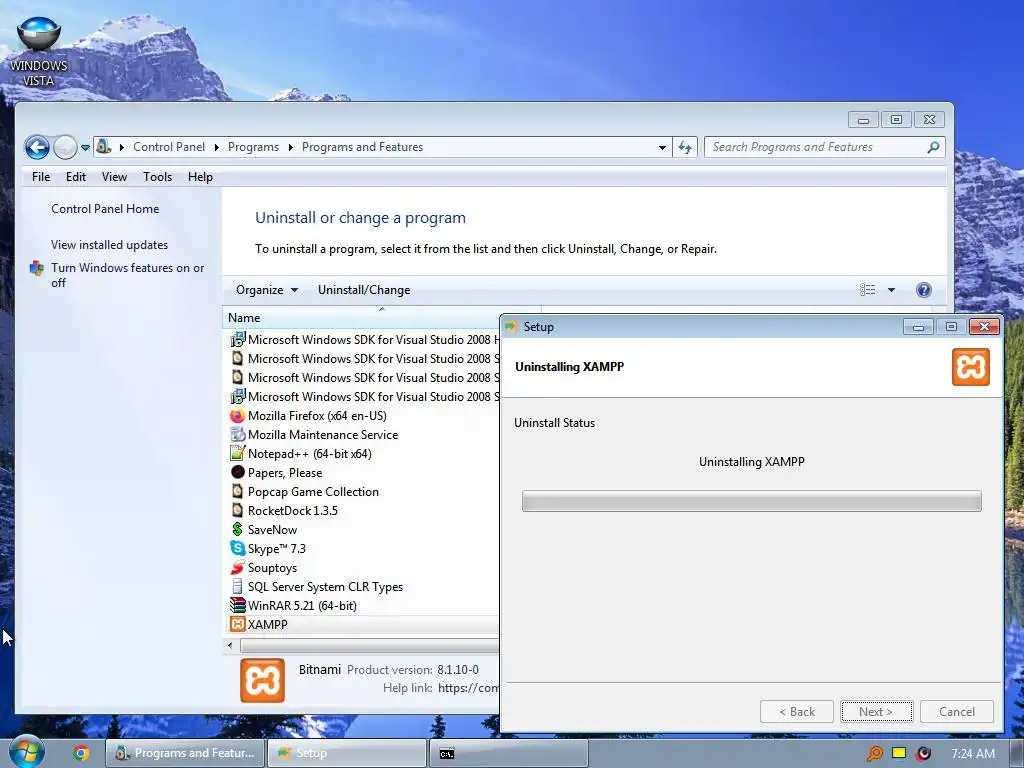Image resolution: width=1024 pixels, height=768 pixels.
Task: Cancel the XAMPP uninstall
Action: pos(957,712)
